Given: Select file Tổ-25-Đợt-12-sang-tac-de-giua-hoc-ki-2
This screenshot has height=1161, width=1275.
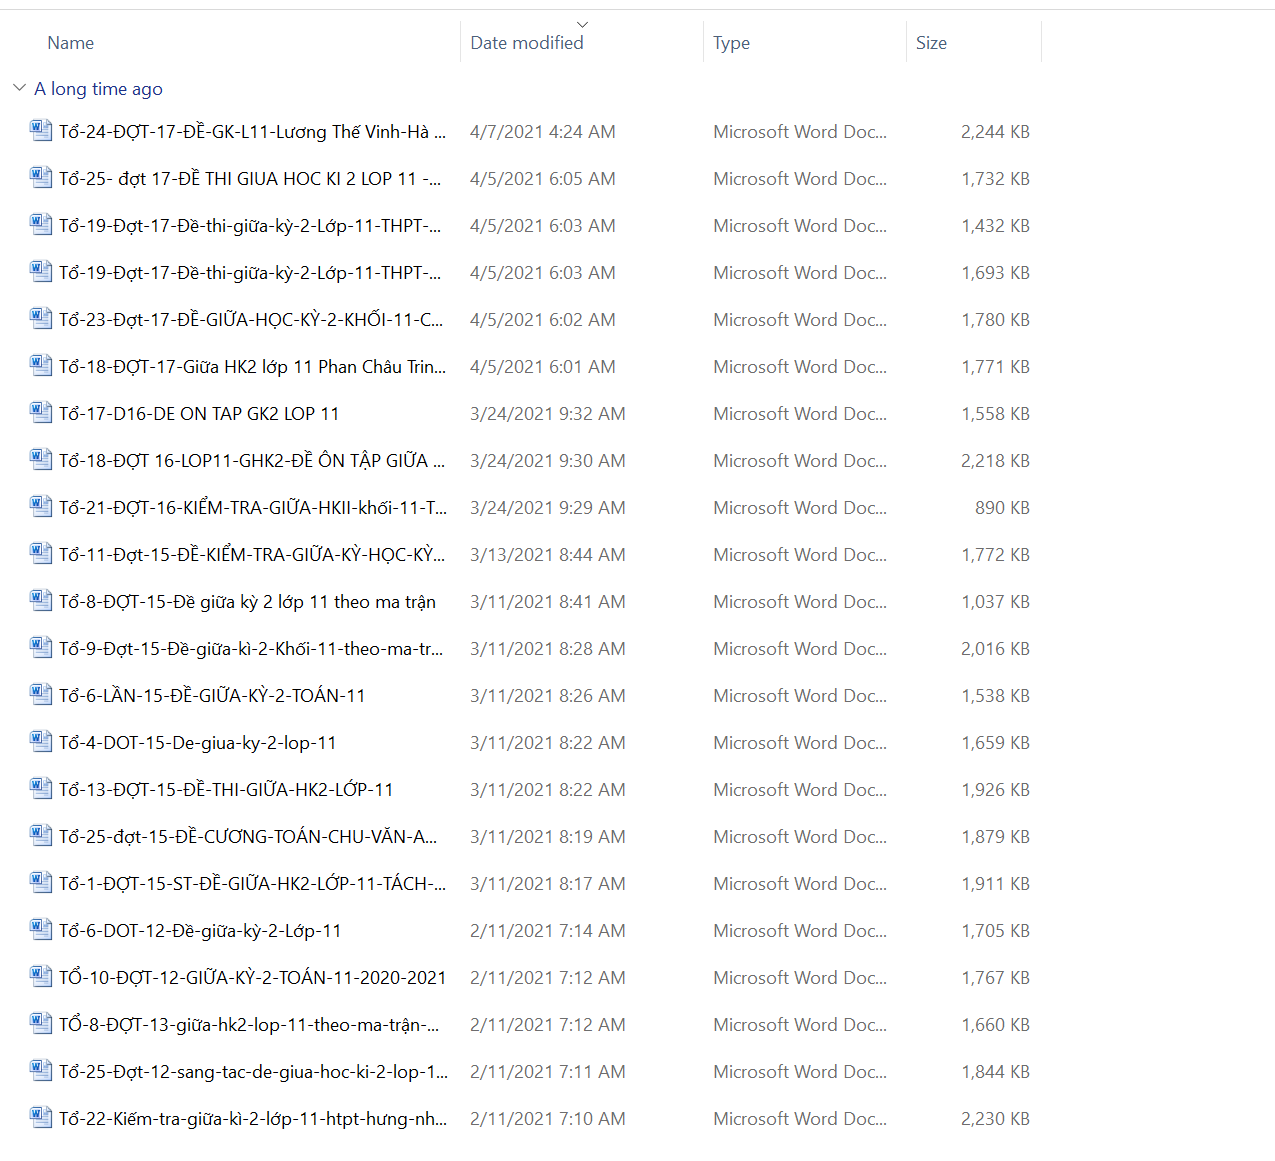Looking at the screenshot, I should [x=252, y=1072].
